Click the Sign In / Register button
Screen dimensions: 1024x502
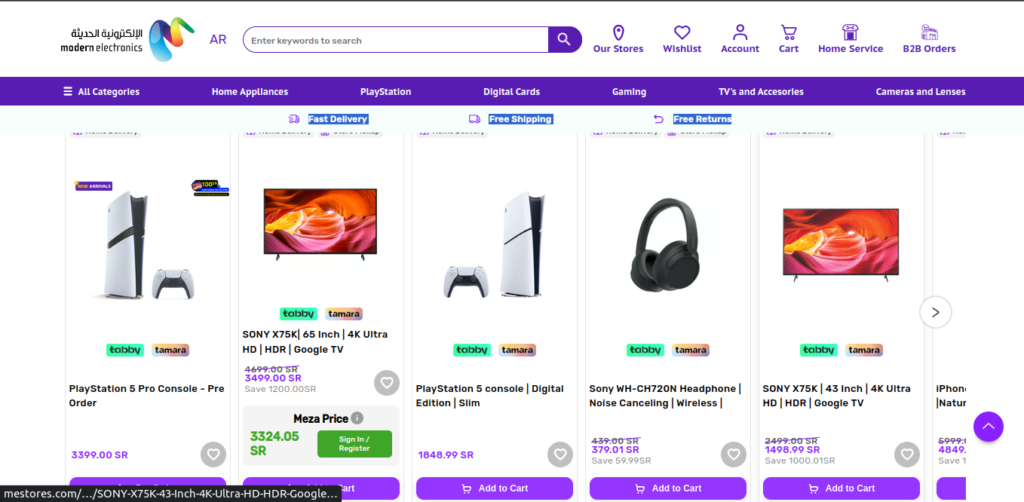coord(355,444)
